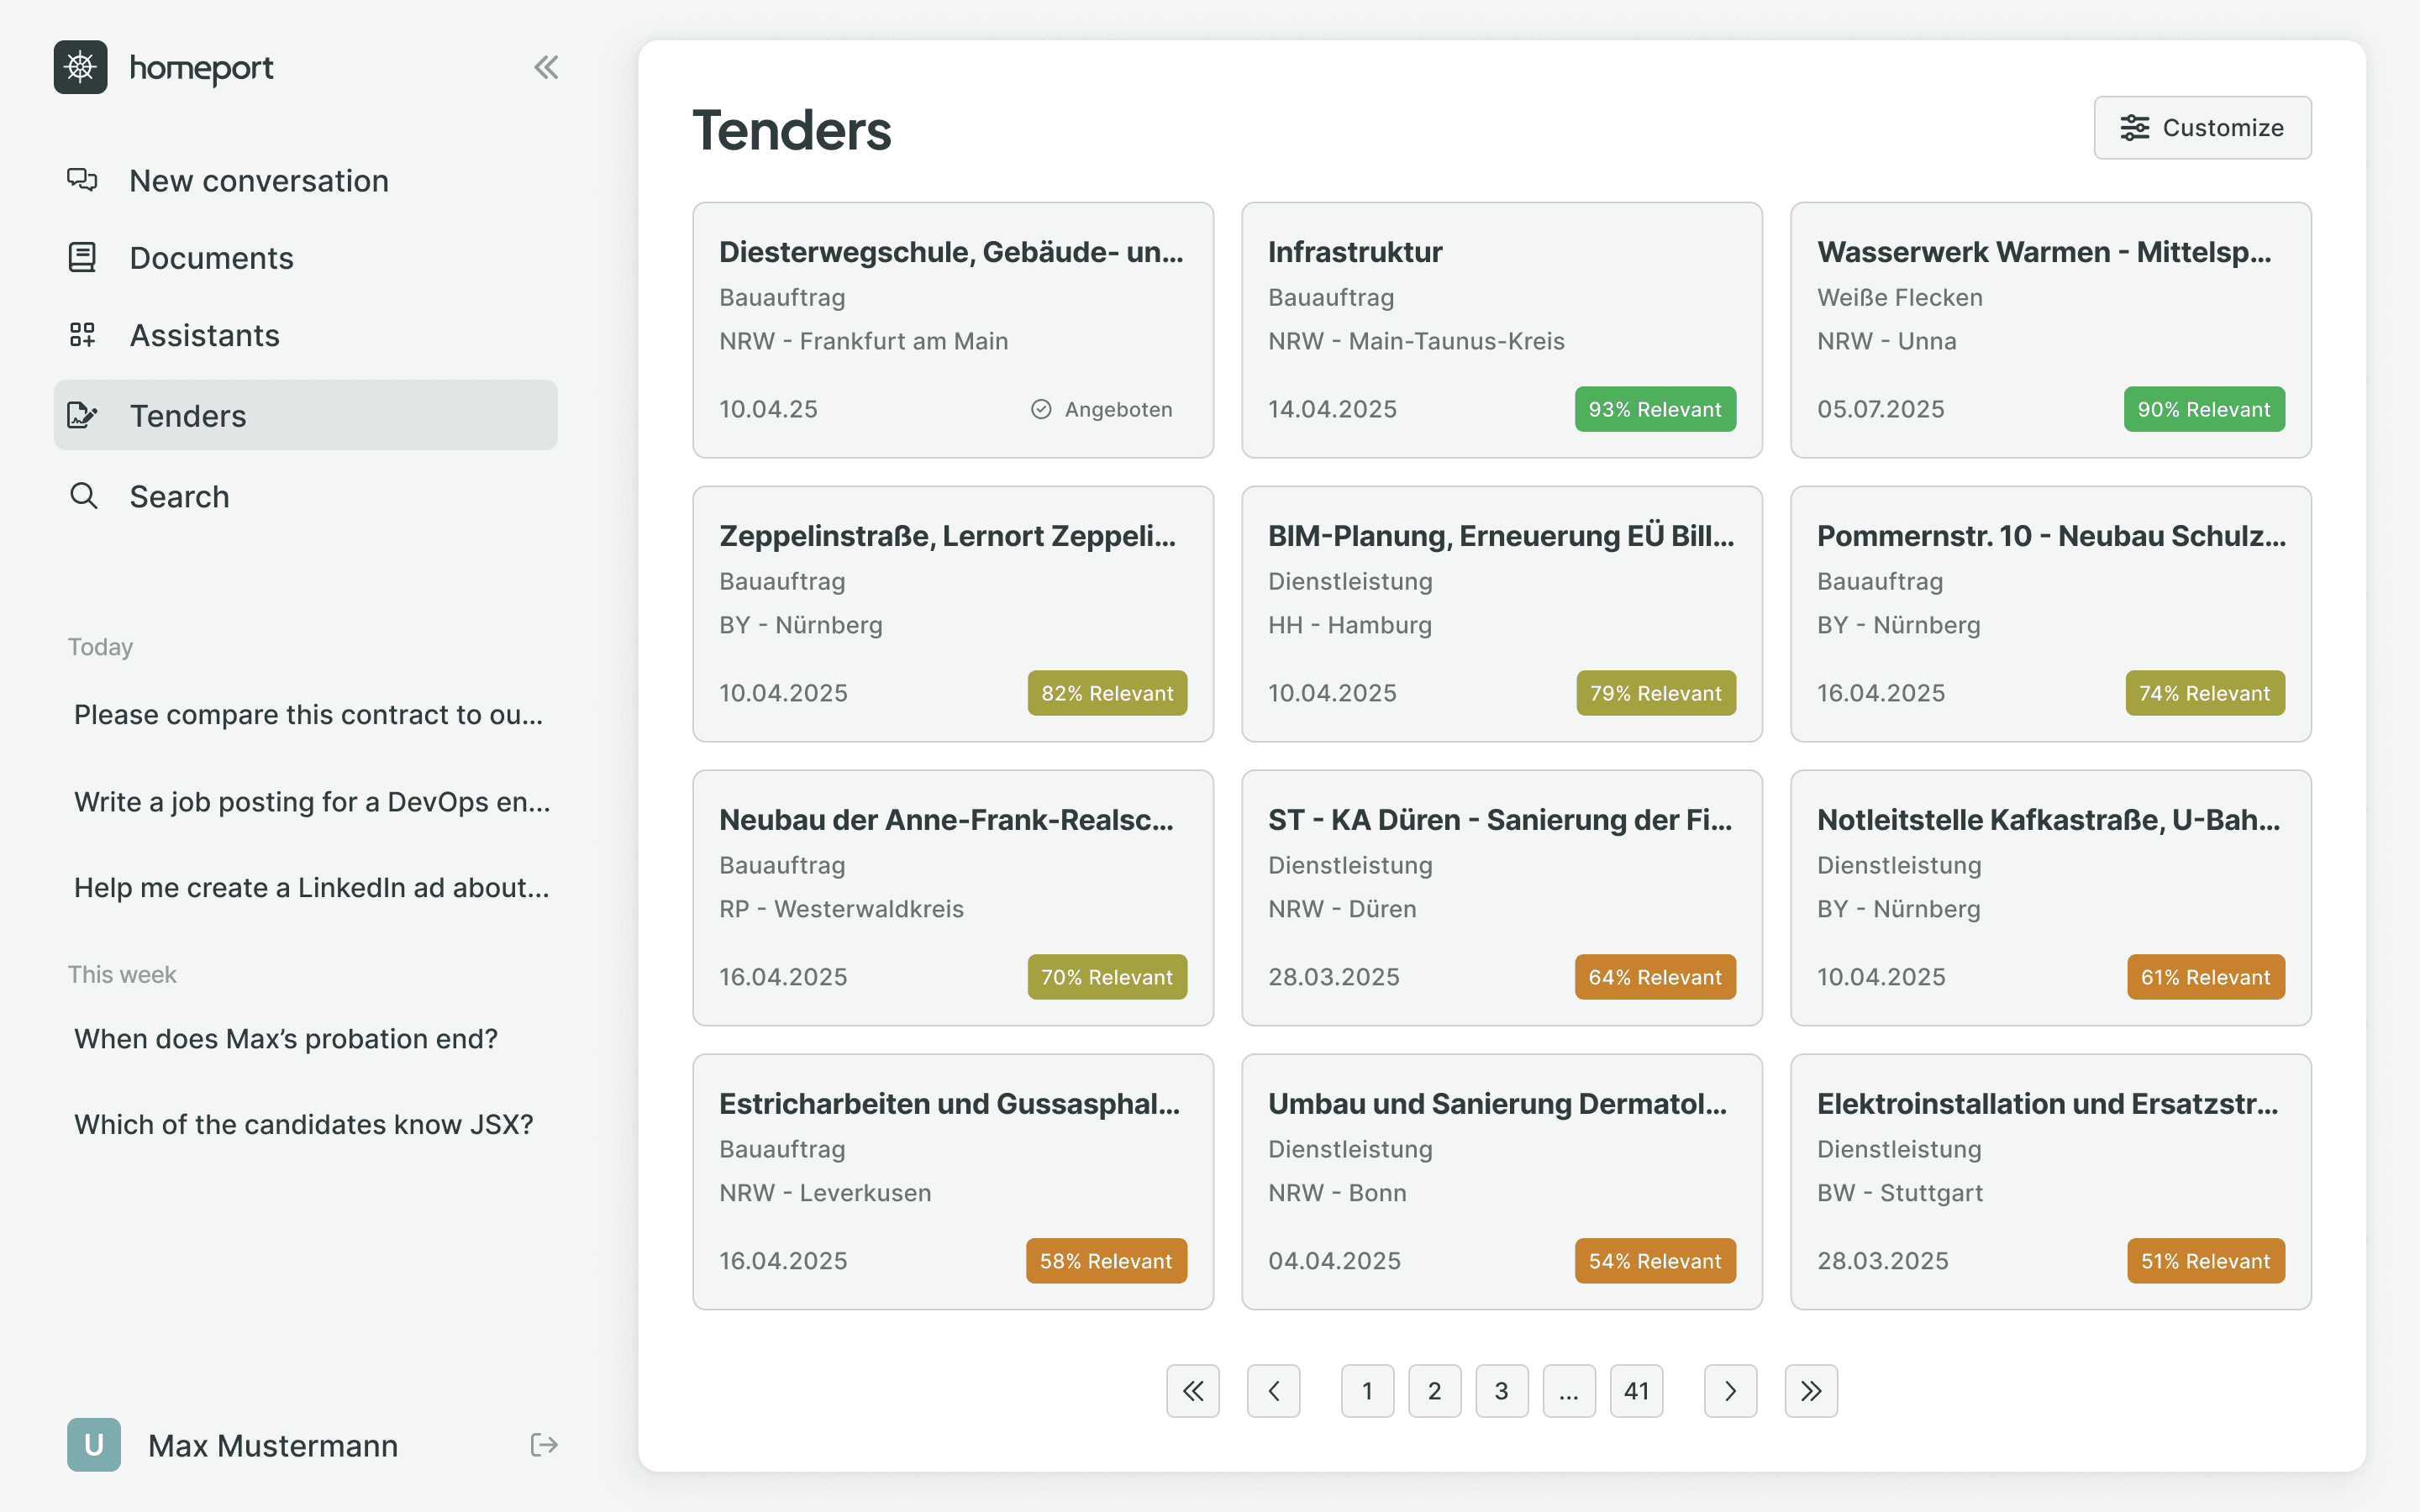This screenshot has width=2420, height=1512.
Task: Click the homeport ship-wheel logo
Action: [x=80, y=67]
